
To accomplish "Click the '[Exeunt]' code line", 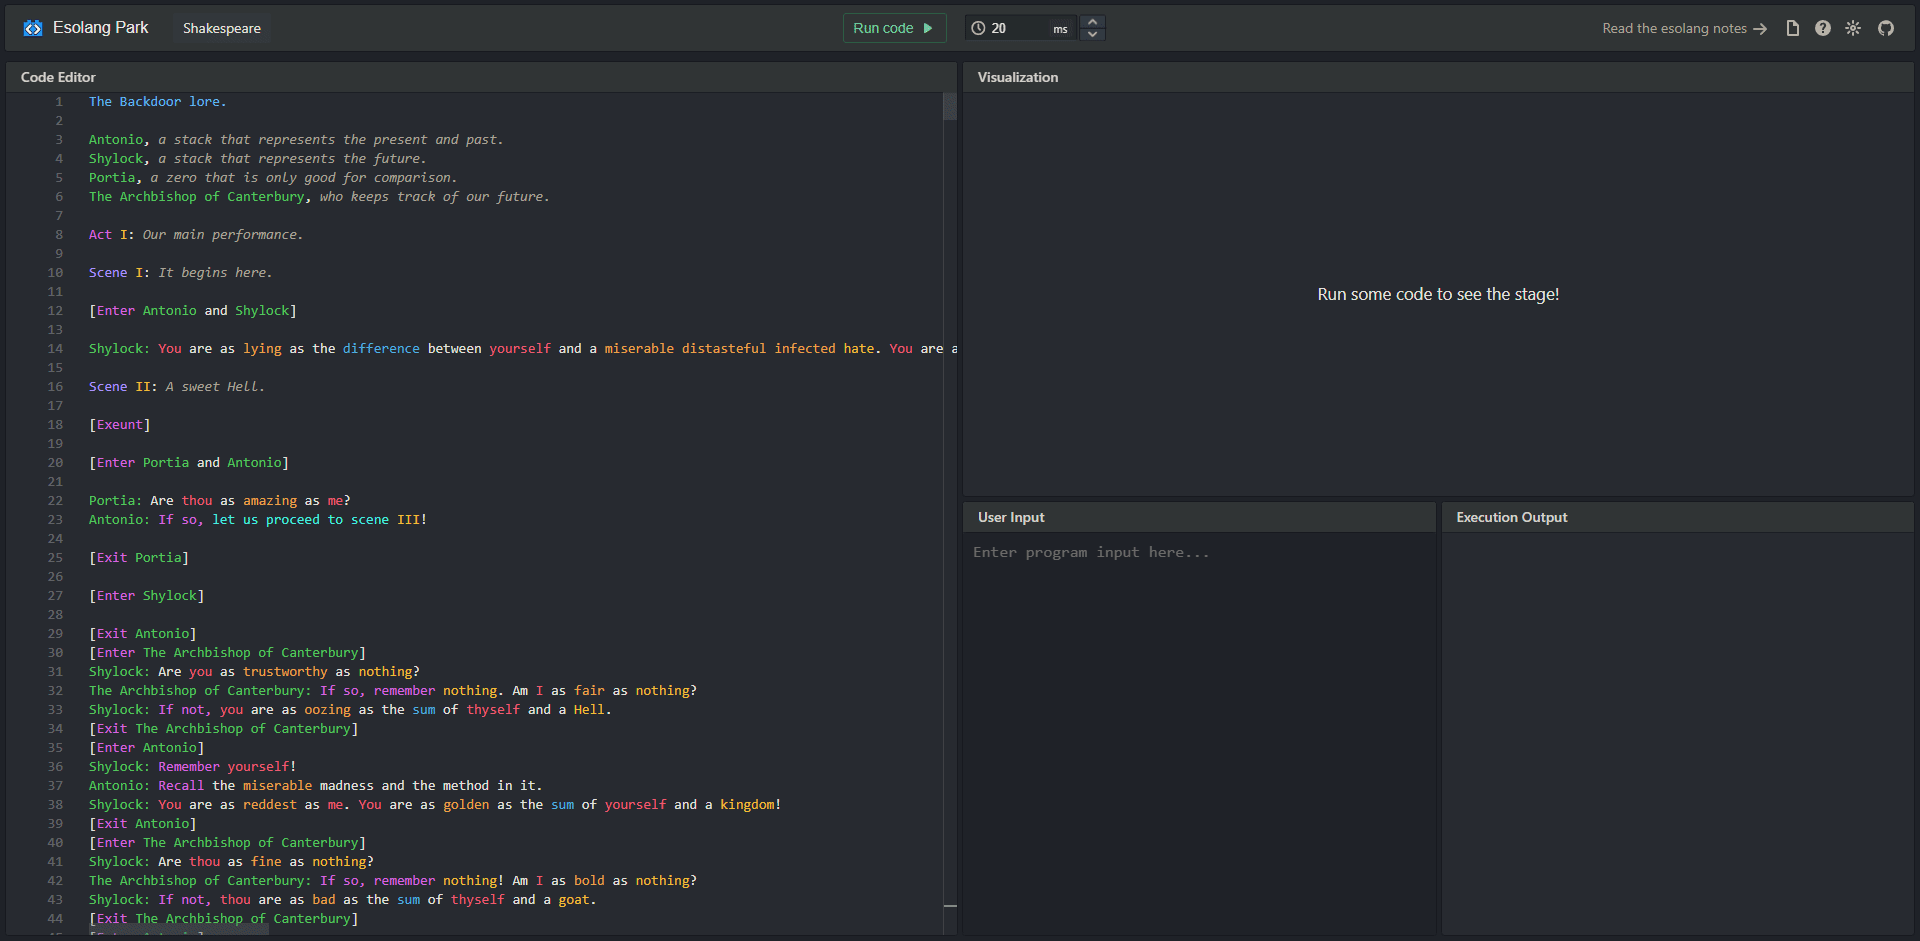I will (x=119, y=425).
